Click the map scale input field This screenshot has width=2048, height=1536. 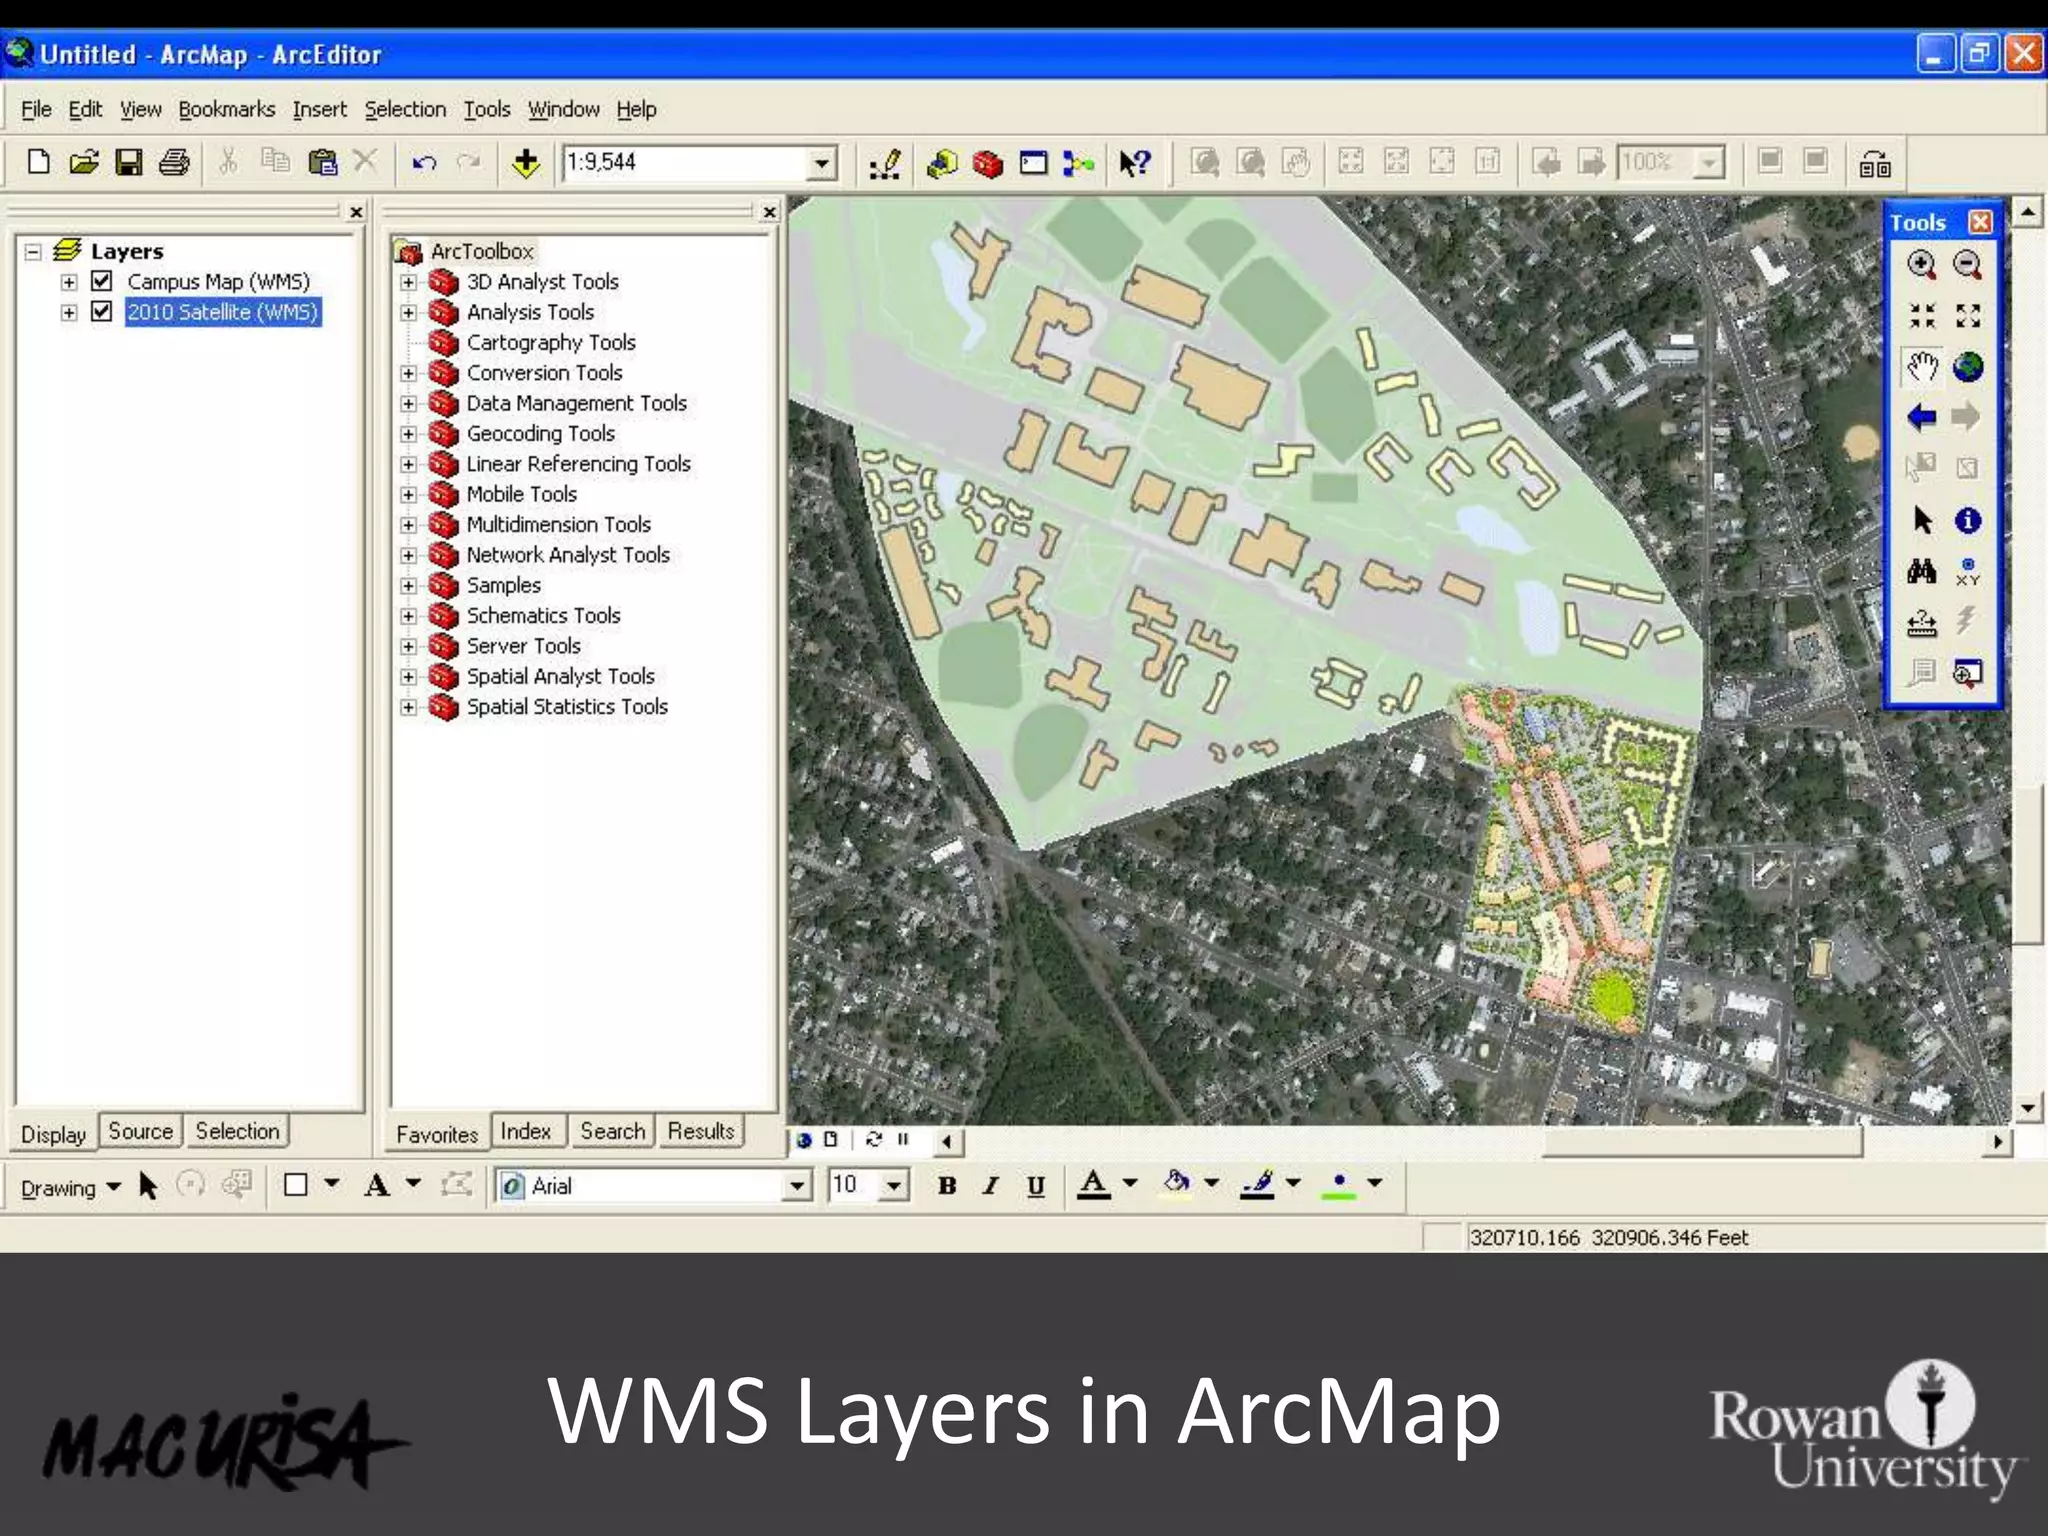(x=685, y=163)
